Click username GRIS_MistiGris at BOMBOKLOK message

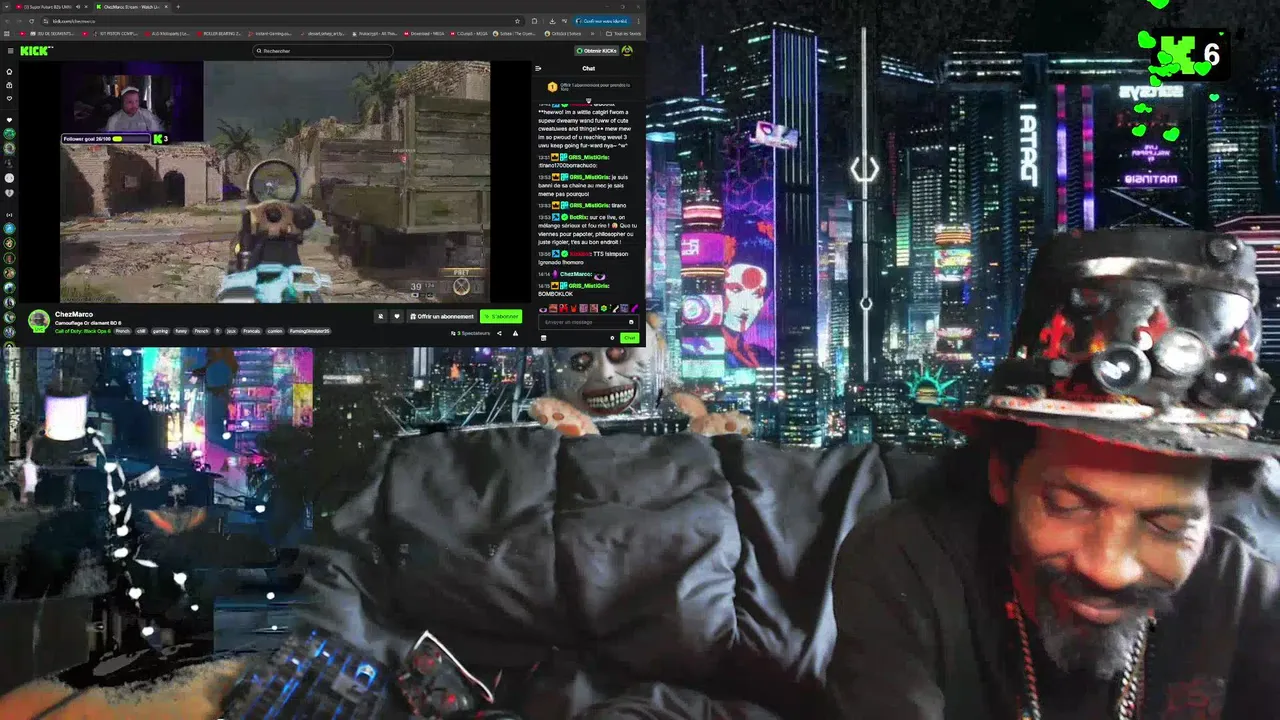pos(589,286)
